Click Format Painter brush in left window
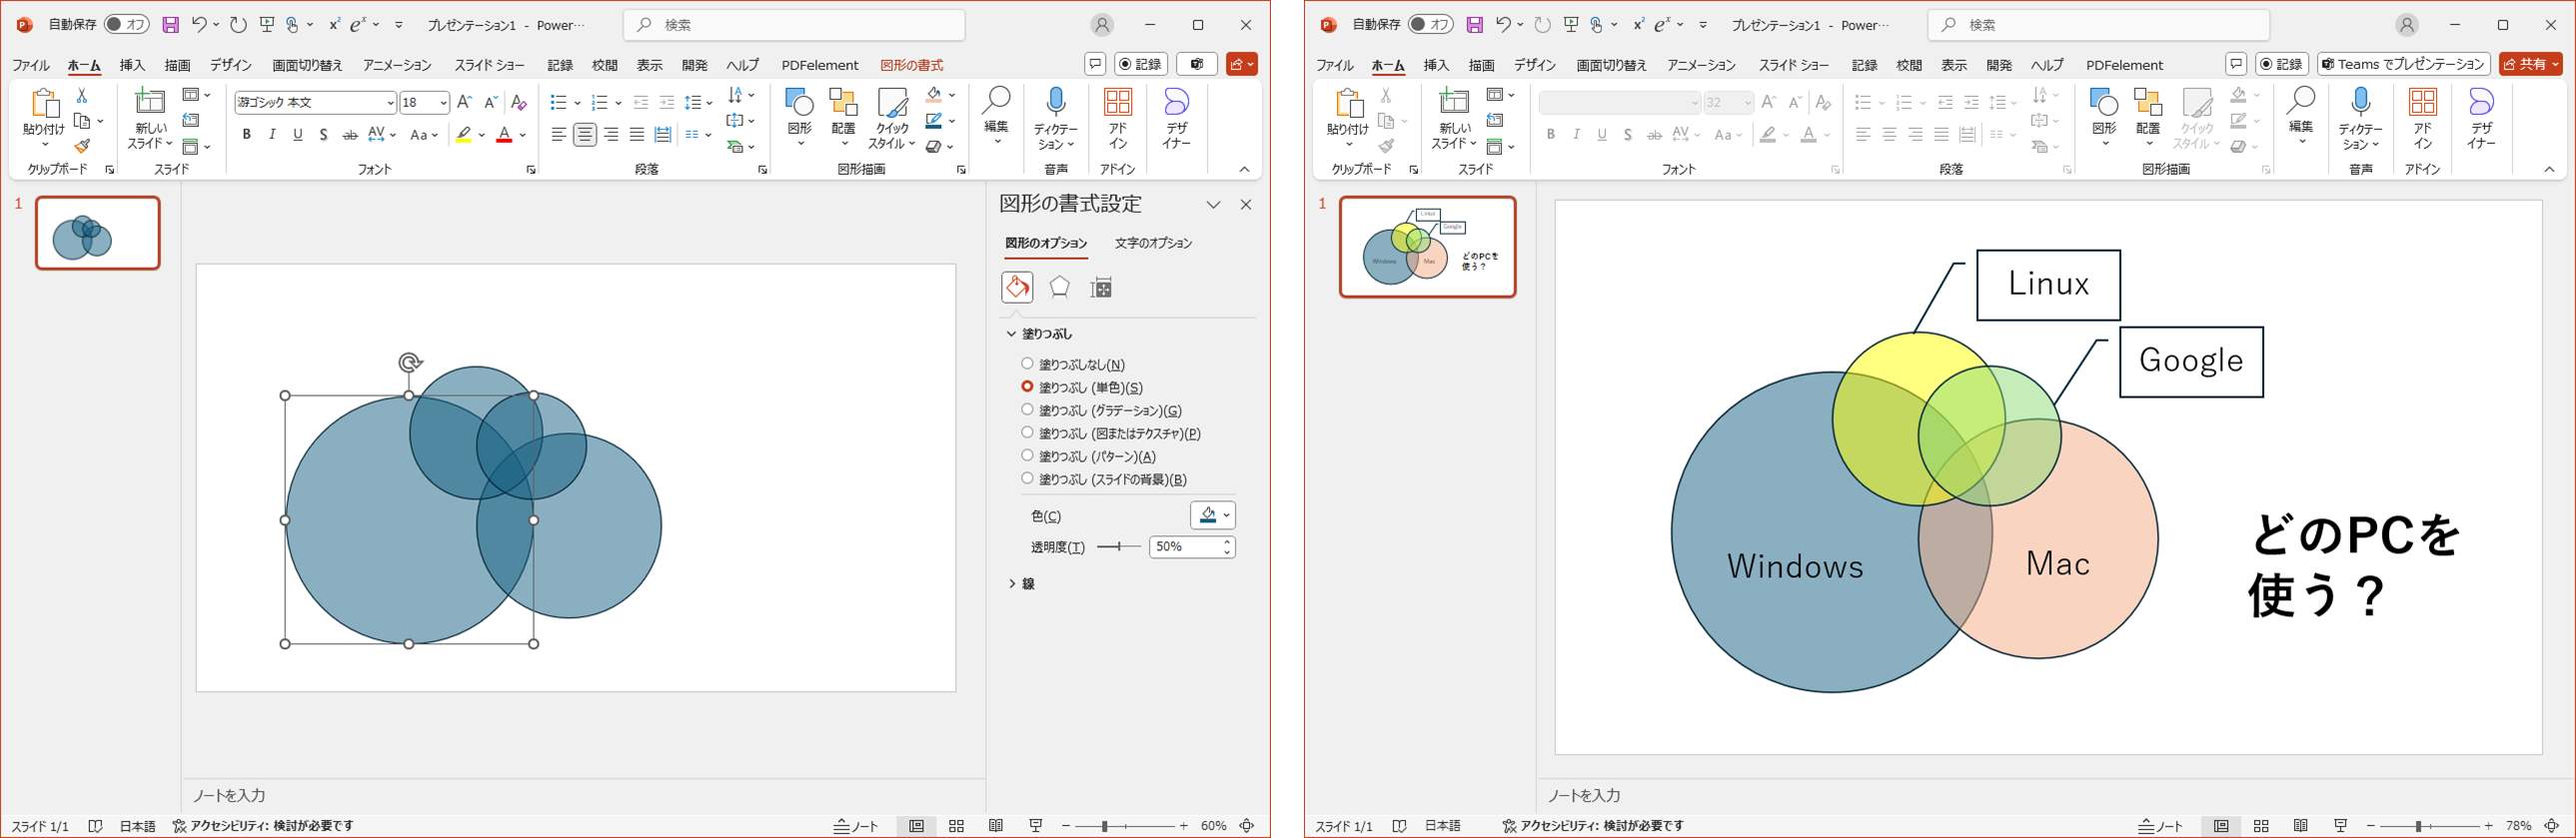2576x838 pixels. point(82,146)
